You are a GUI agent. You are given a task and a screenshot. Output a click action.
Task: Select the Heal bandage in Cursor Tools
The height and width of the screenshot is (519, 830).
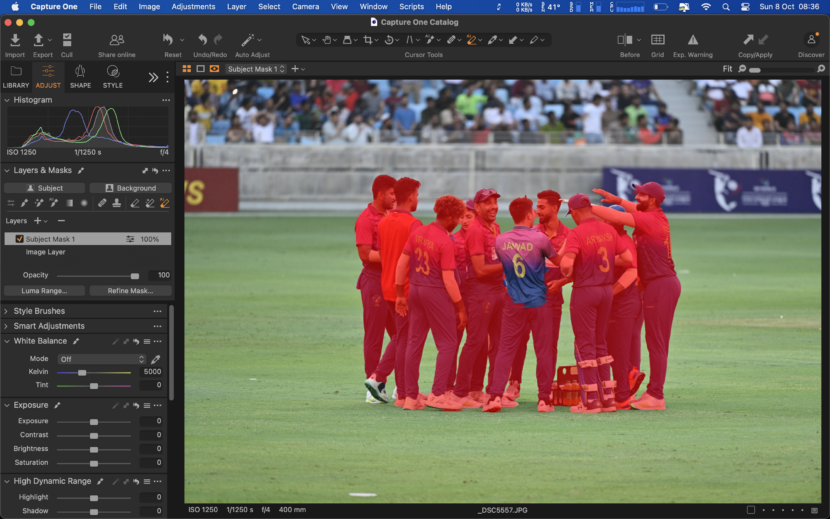pos(451,40)
